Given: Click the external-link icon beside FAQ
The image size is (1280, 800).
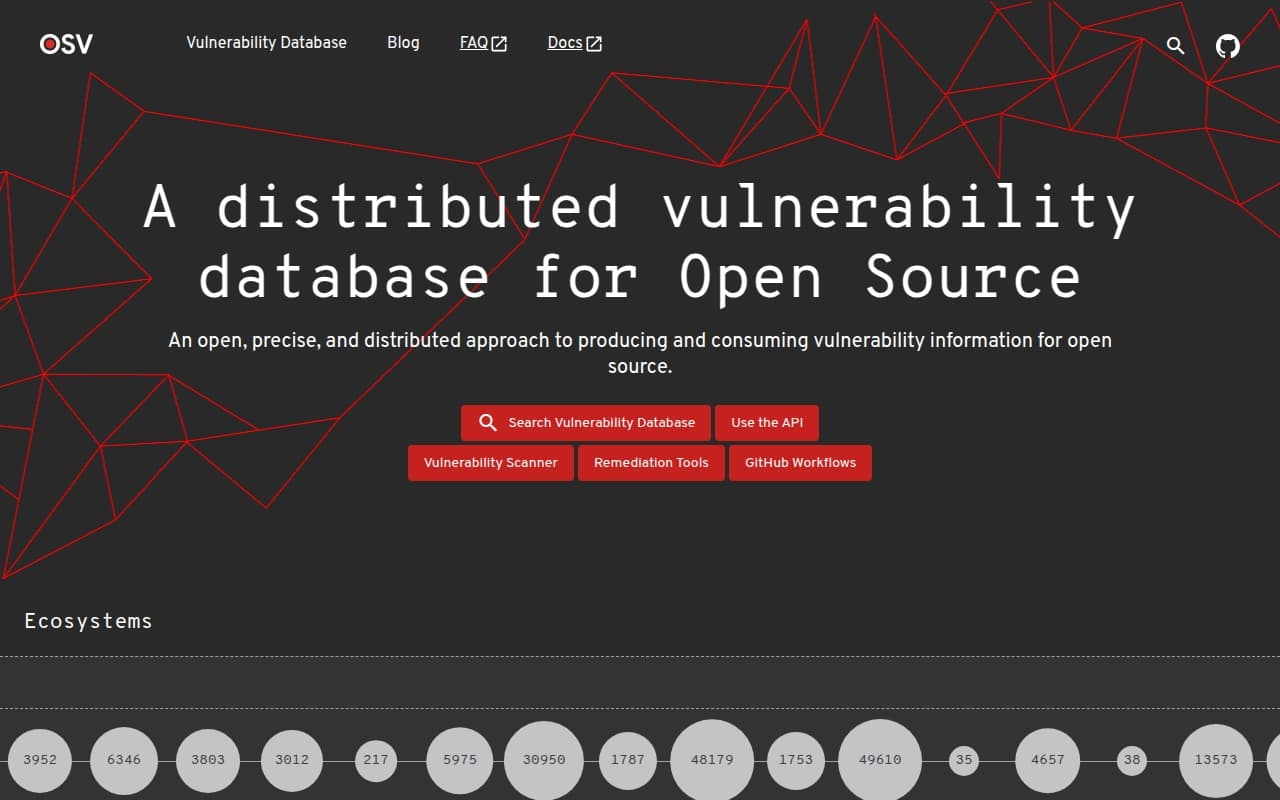Looking at the screenshot, I should [497, 43].
